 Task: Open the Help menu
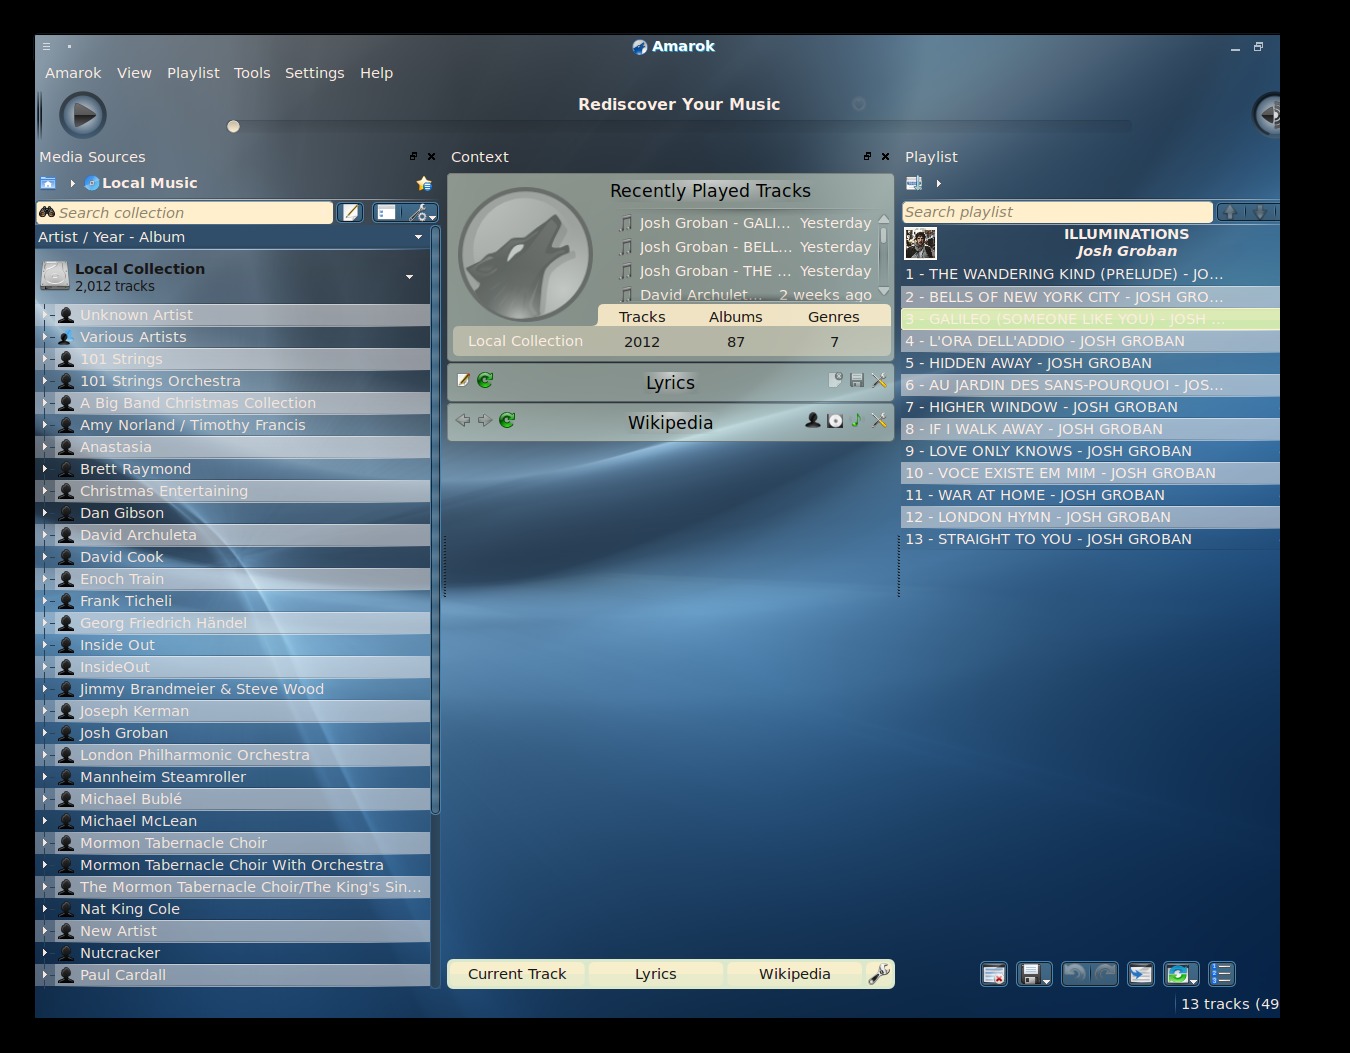(376, 73)
